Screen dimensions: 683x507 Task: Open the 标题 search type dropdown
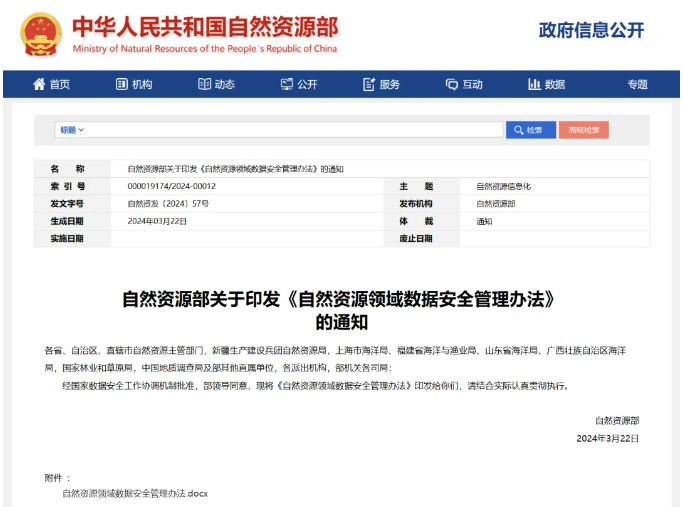pos(72,130)
